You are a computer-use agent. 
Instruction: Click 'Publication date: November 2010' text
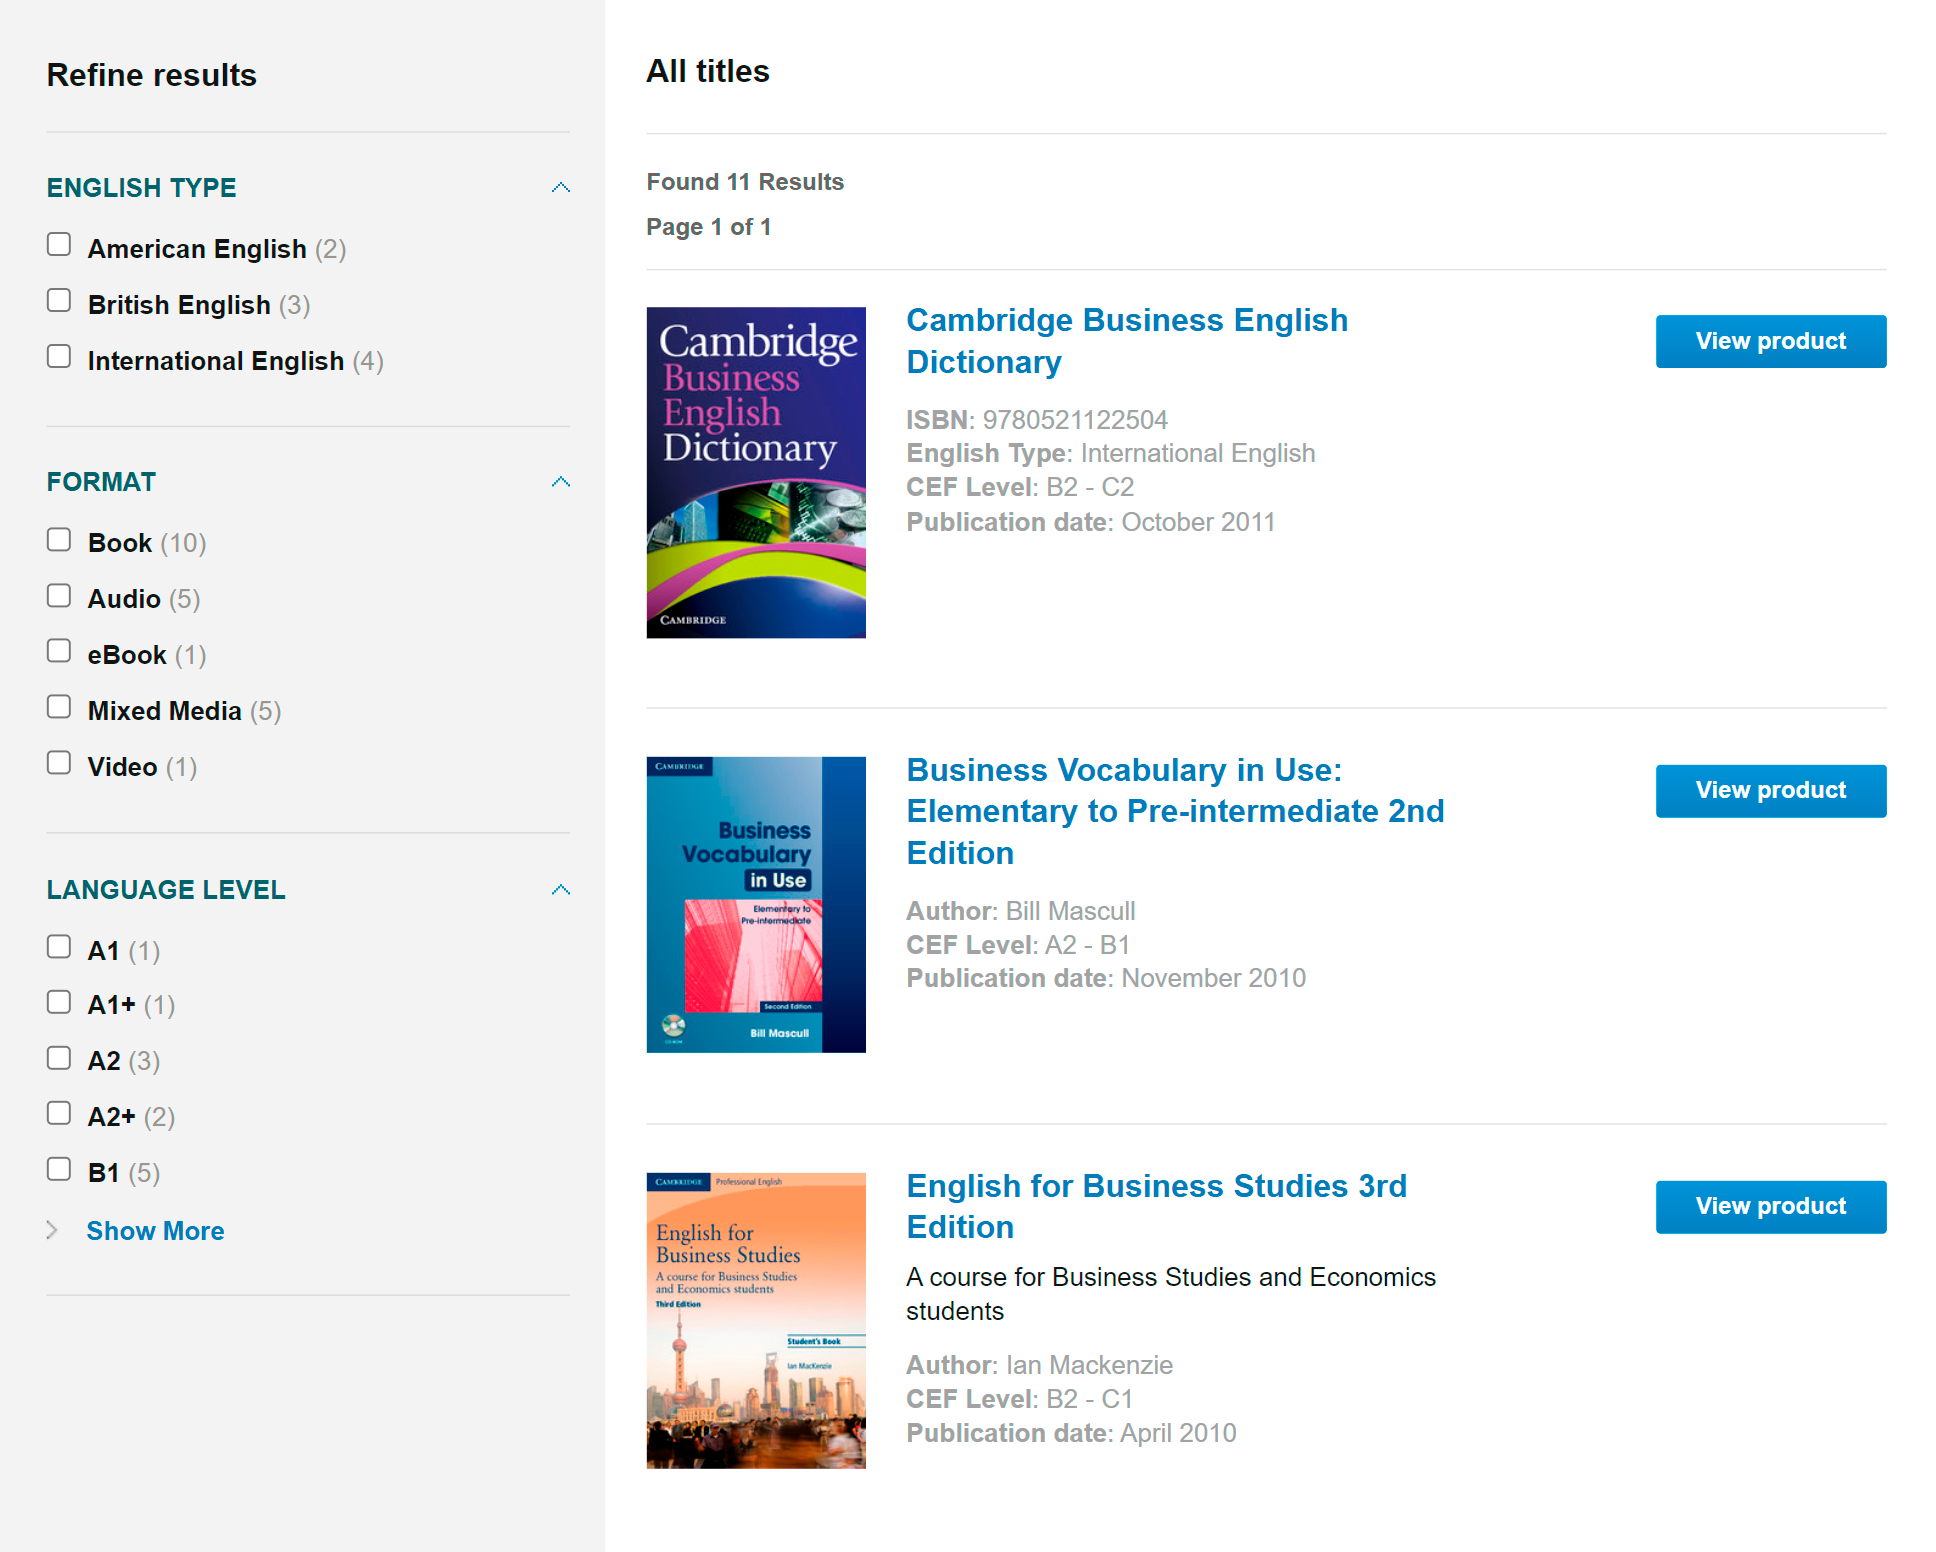pyautogui.click(x=1106, y=978)
